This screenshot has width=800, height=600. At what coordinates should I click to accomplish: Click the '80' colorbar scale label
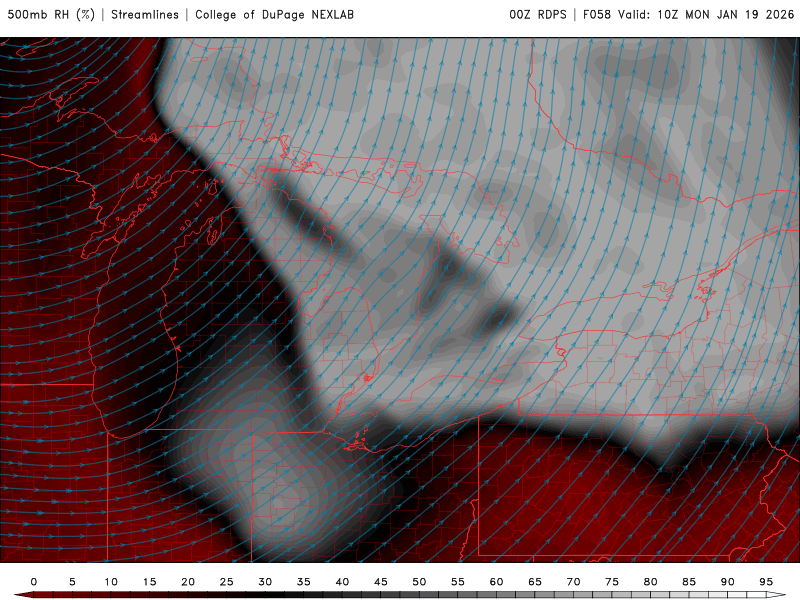[651, 582]
